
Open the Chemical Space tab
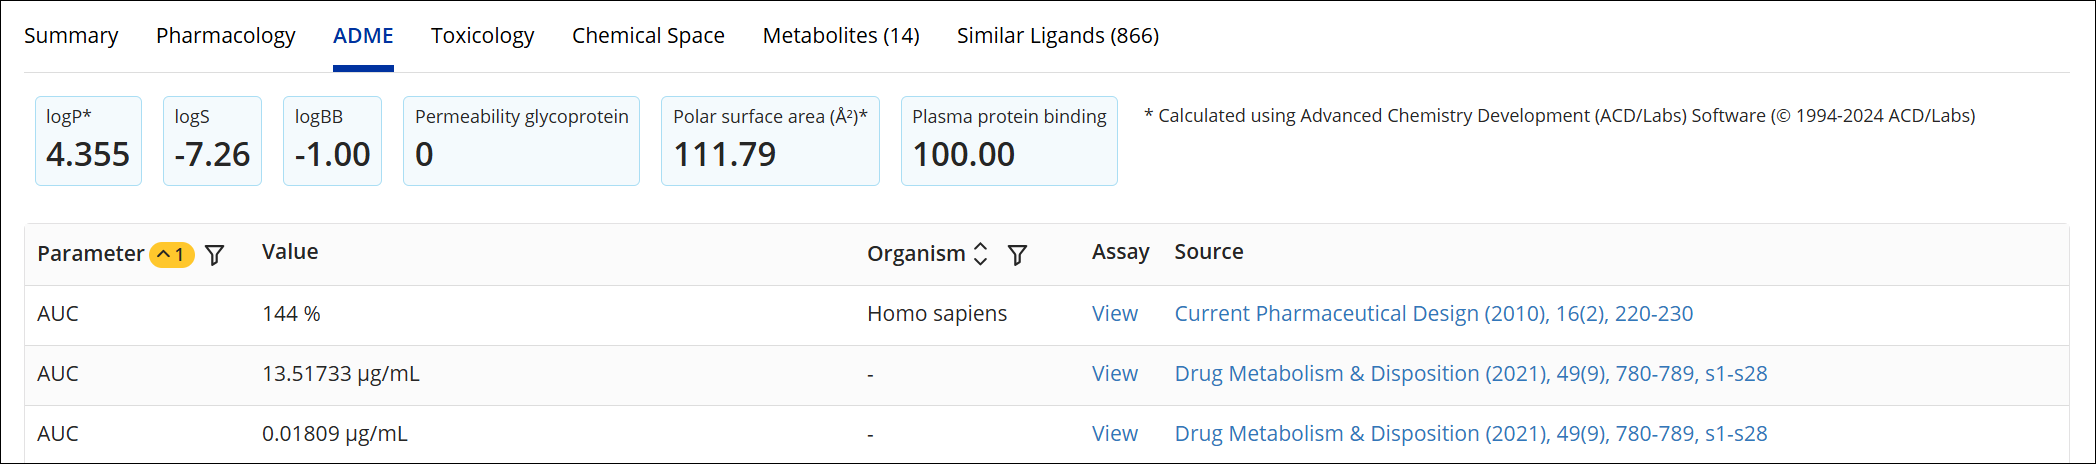coord(648,36)
